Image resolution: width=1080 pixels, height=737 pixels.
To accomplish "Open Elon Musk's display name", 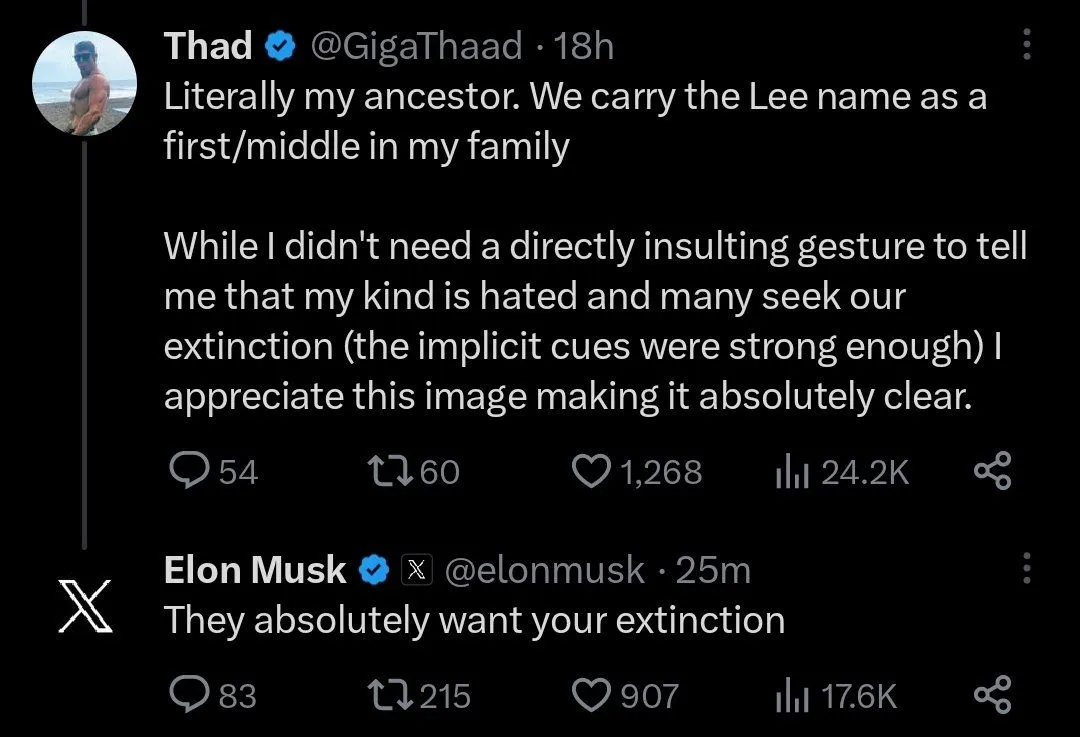I will (255, 570).
